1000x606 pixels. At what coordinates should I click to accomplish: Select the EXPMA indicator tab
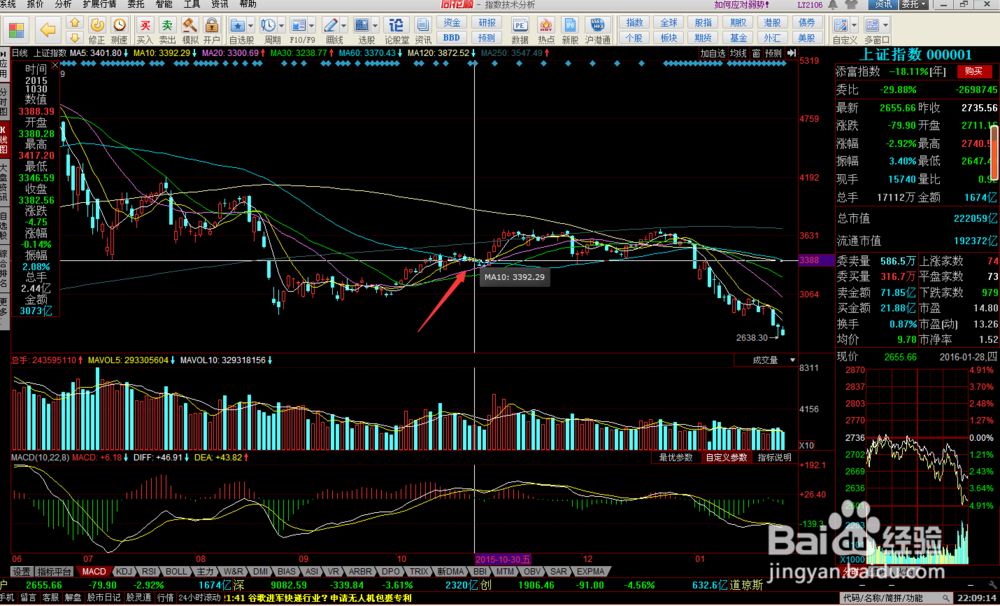coord(589,572)
